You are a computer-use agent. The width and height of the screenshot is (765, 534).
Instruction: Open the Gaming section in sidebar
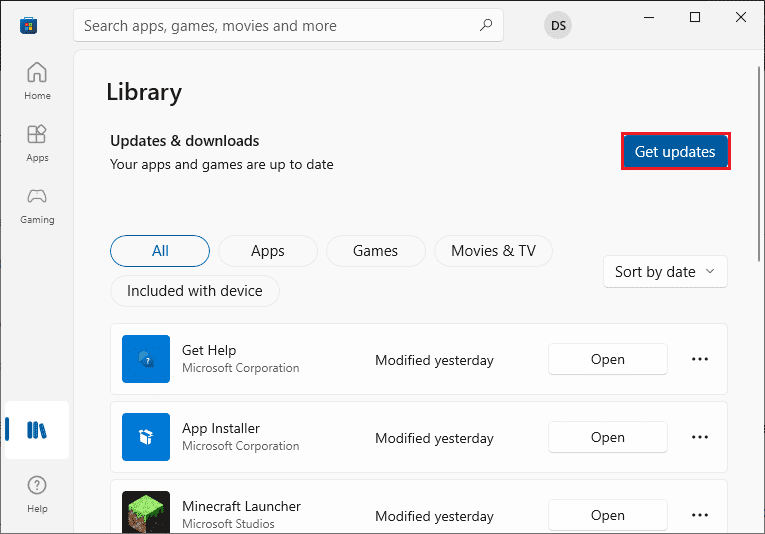[x=37, y=204]
